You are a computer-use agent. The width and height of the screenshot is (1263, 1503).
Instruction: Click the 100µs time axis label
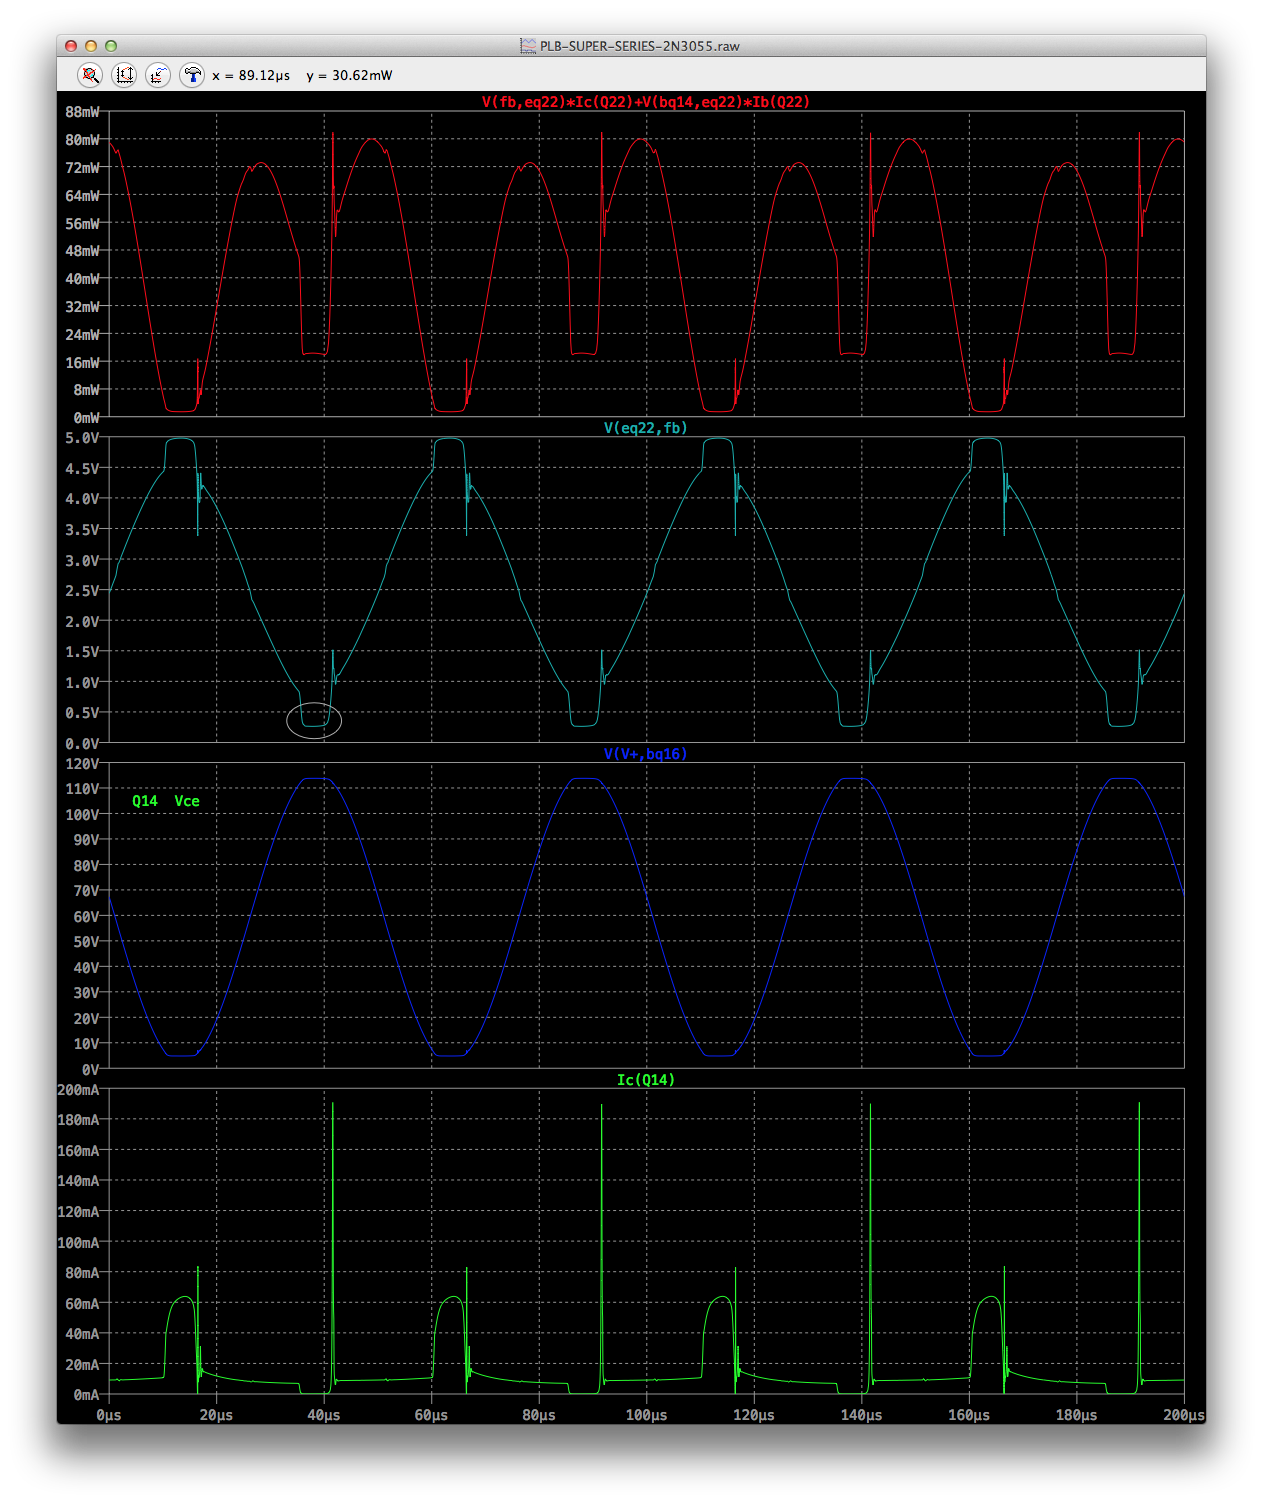[646, 1416]
